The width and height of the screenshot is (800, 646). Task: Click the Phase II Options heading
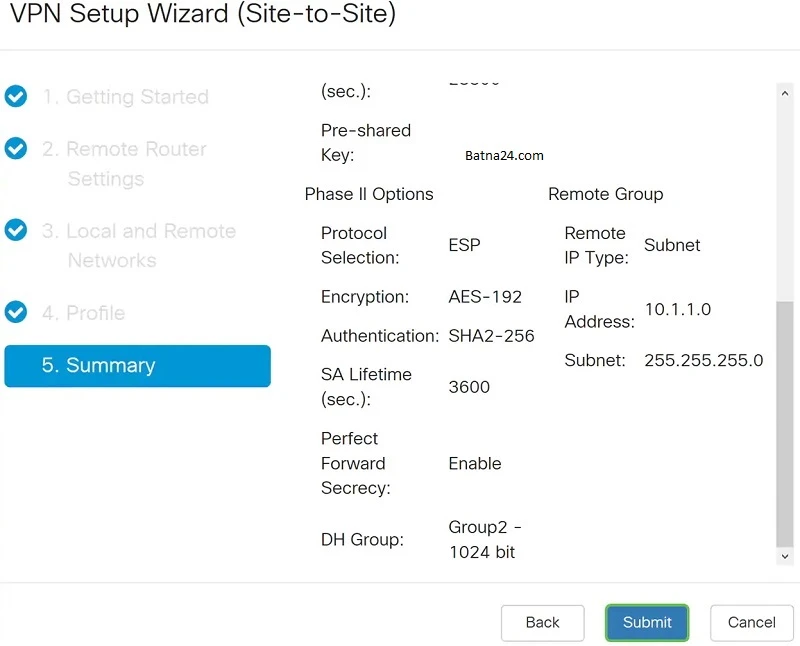(x=369, y=194)
